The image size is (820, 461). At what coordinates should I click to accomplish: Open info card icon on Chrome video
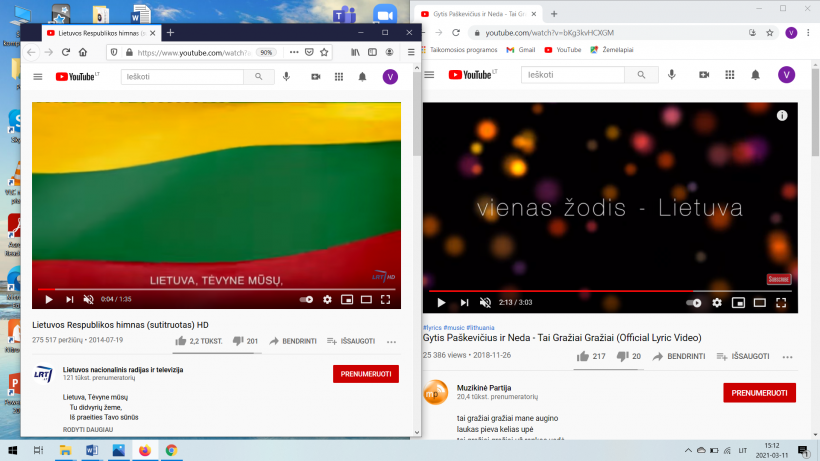(x=782, y=116)
